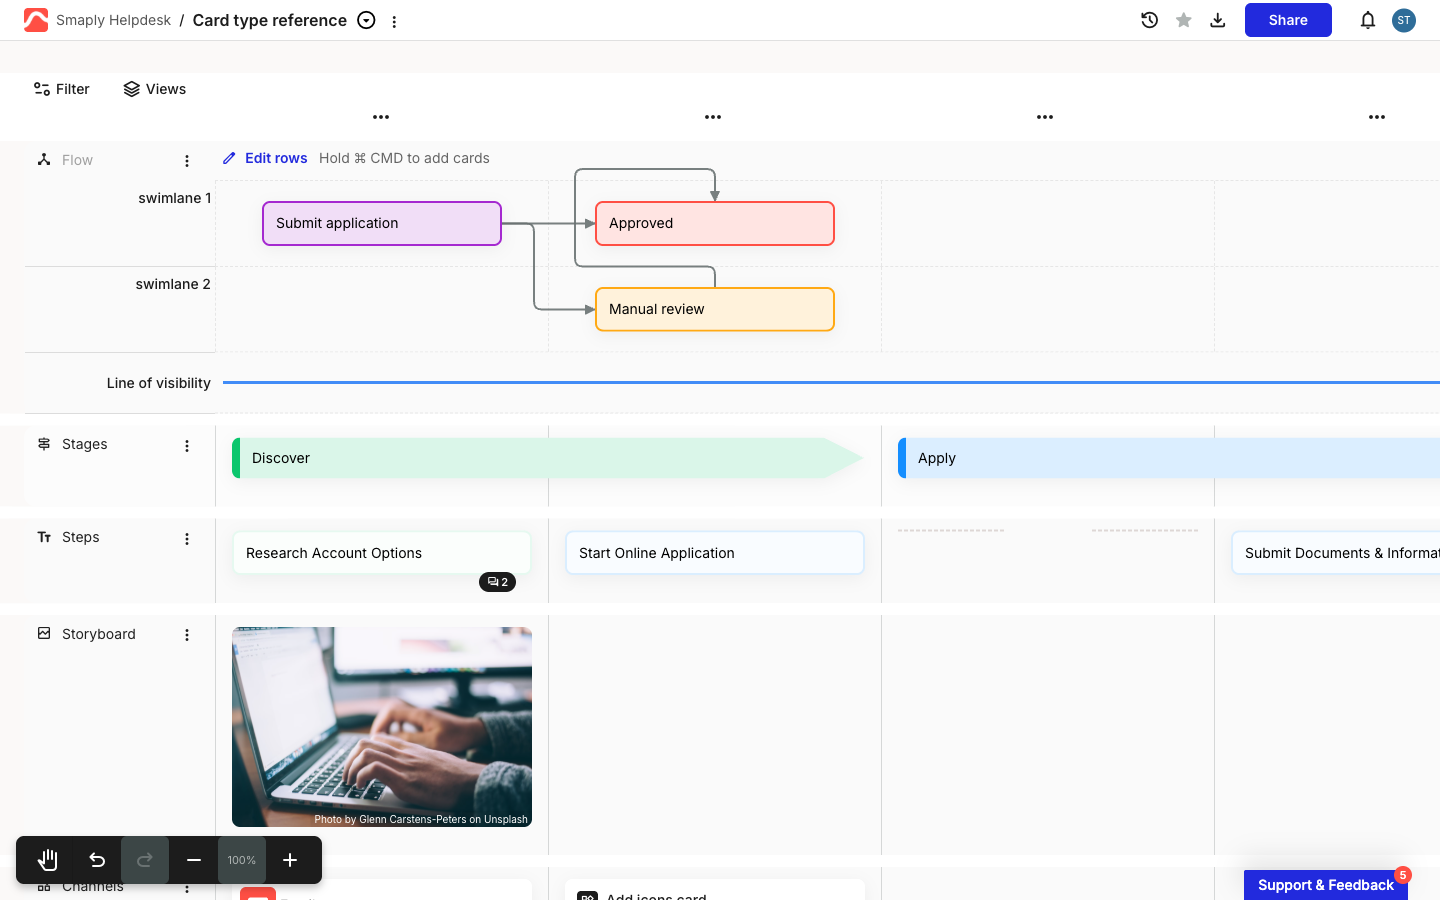The height and width of the screenshot is (900, 1440).
Task: Select the Apply stage card
Action: coord(1169,458)
